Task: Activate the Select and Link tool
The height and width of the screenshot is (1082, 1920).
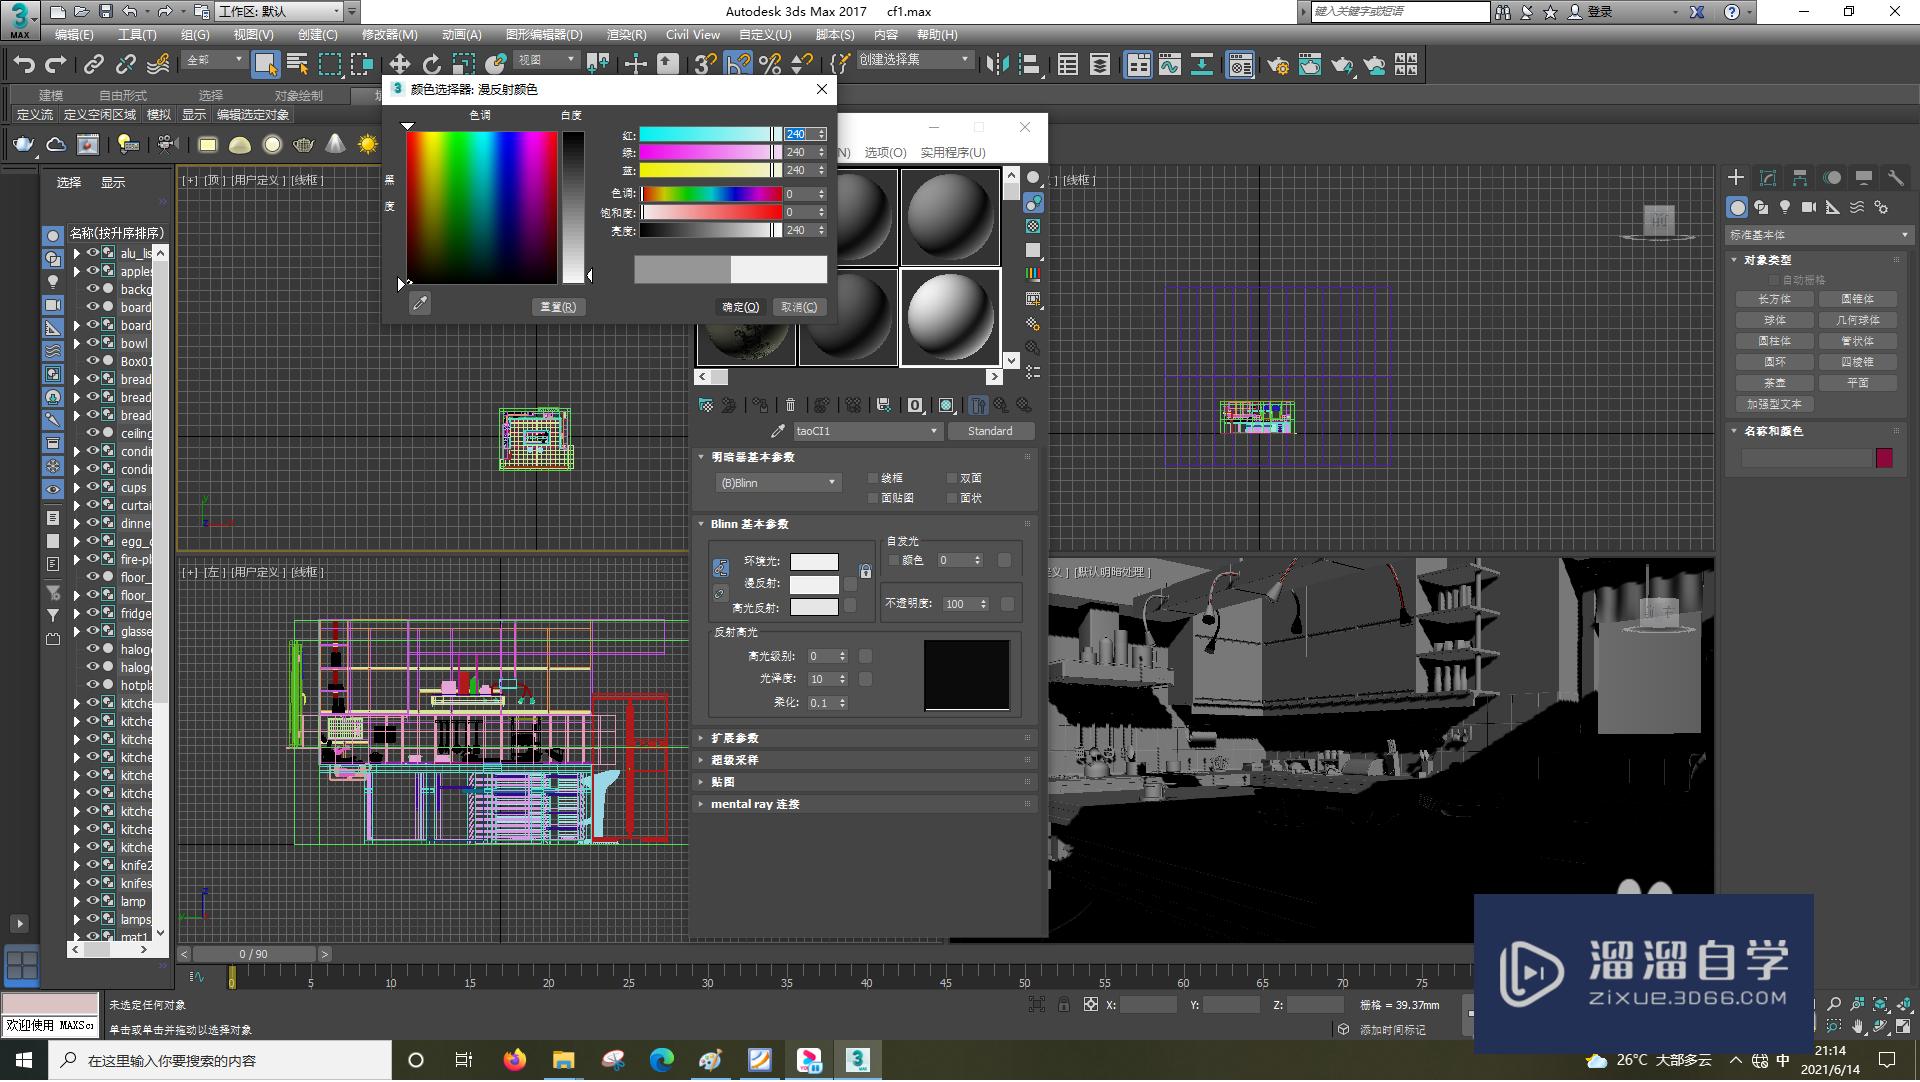Action: 94,65
